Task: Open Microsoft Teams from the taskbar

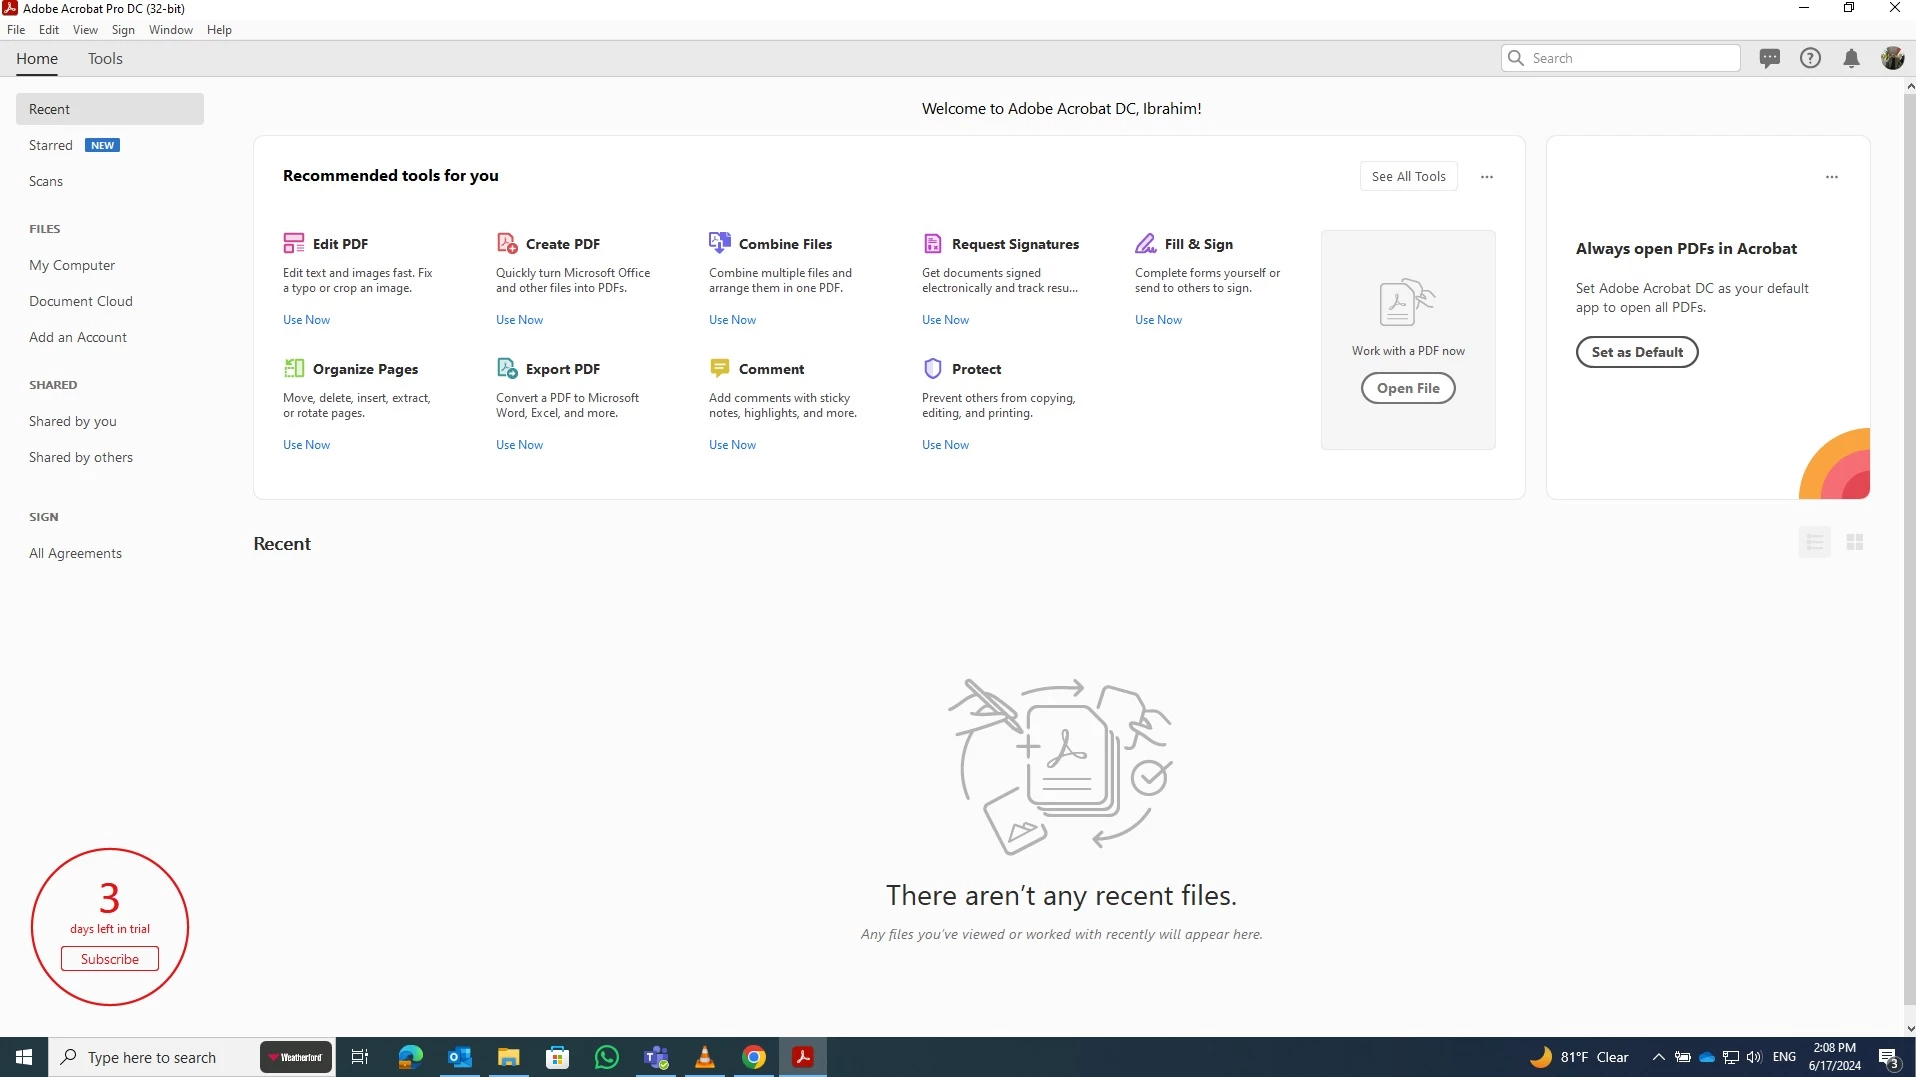Action: pos(656,1057)
